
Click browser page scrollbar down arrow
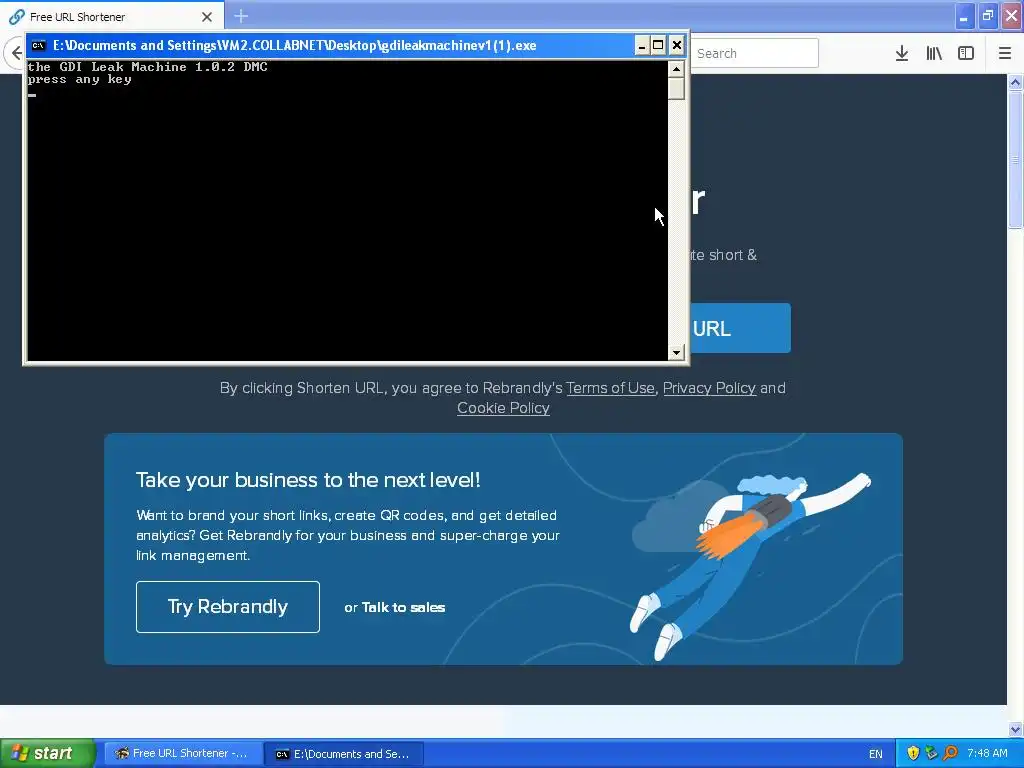coord(1015,729)
